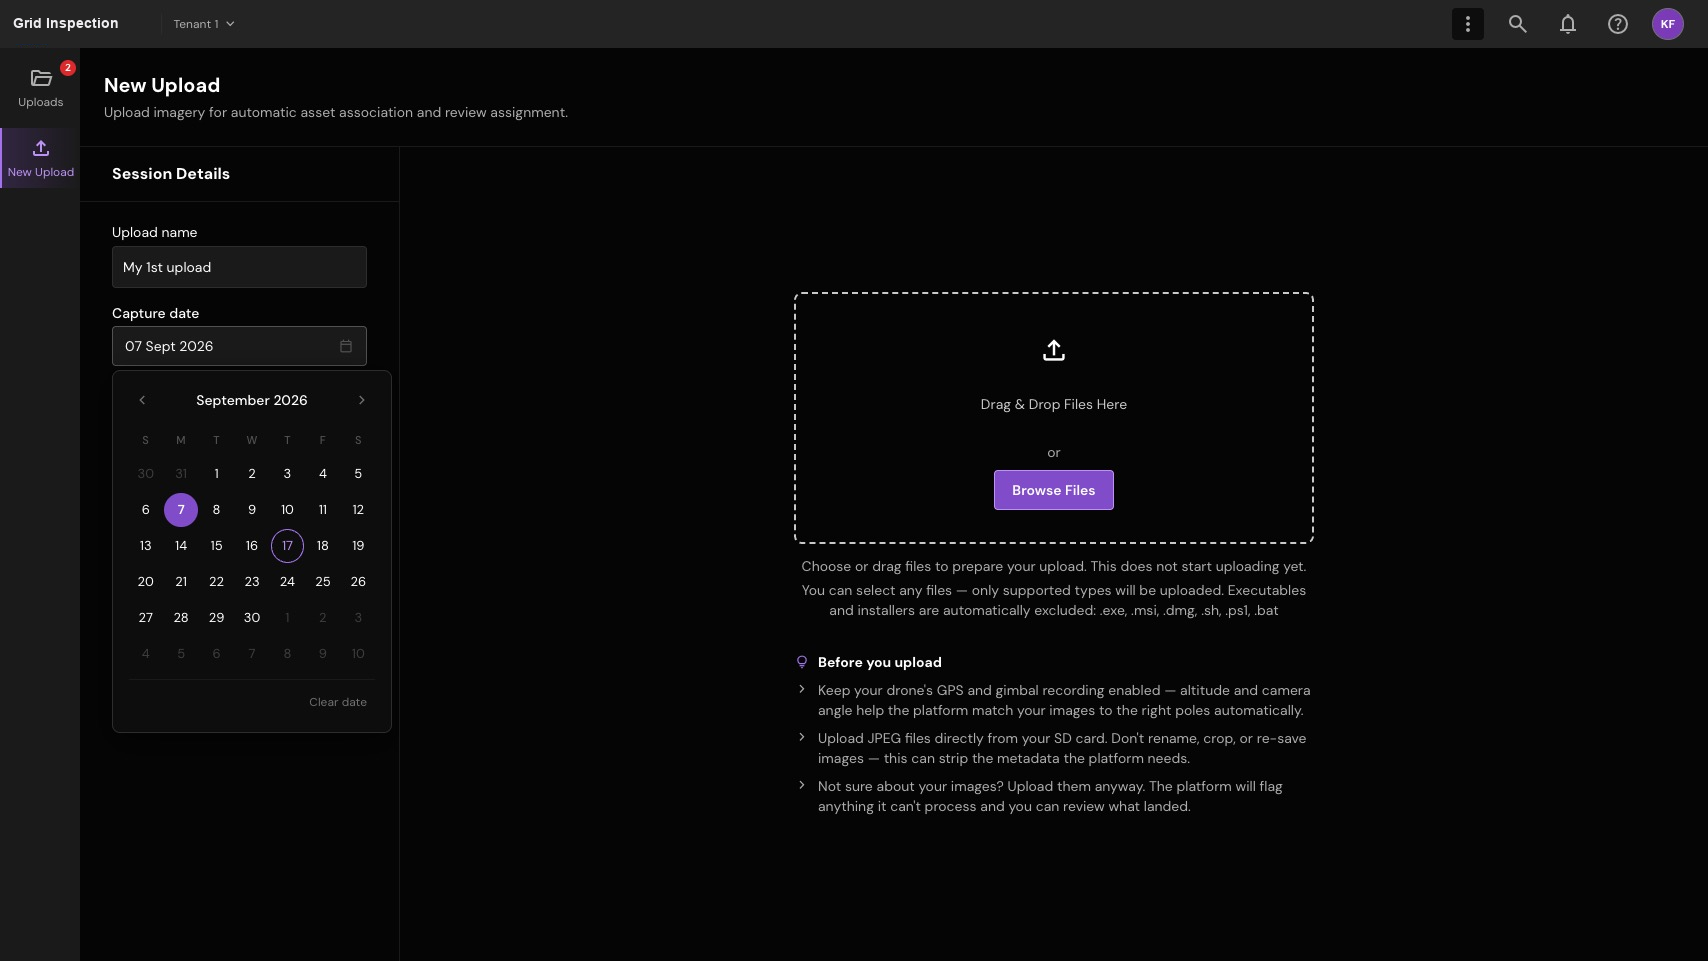
Task: Choose September 20 in the calendar
Action: click(145, 582)
